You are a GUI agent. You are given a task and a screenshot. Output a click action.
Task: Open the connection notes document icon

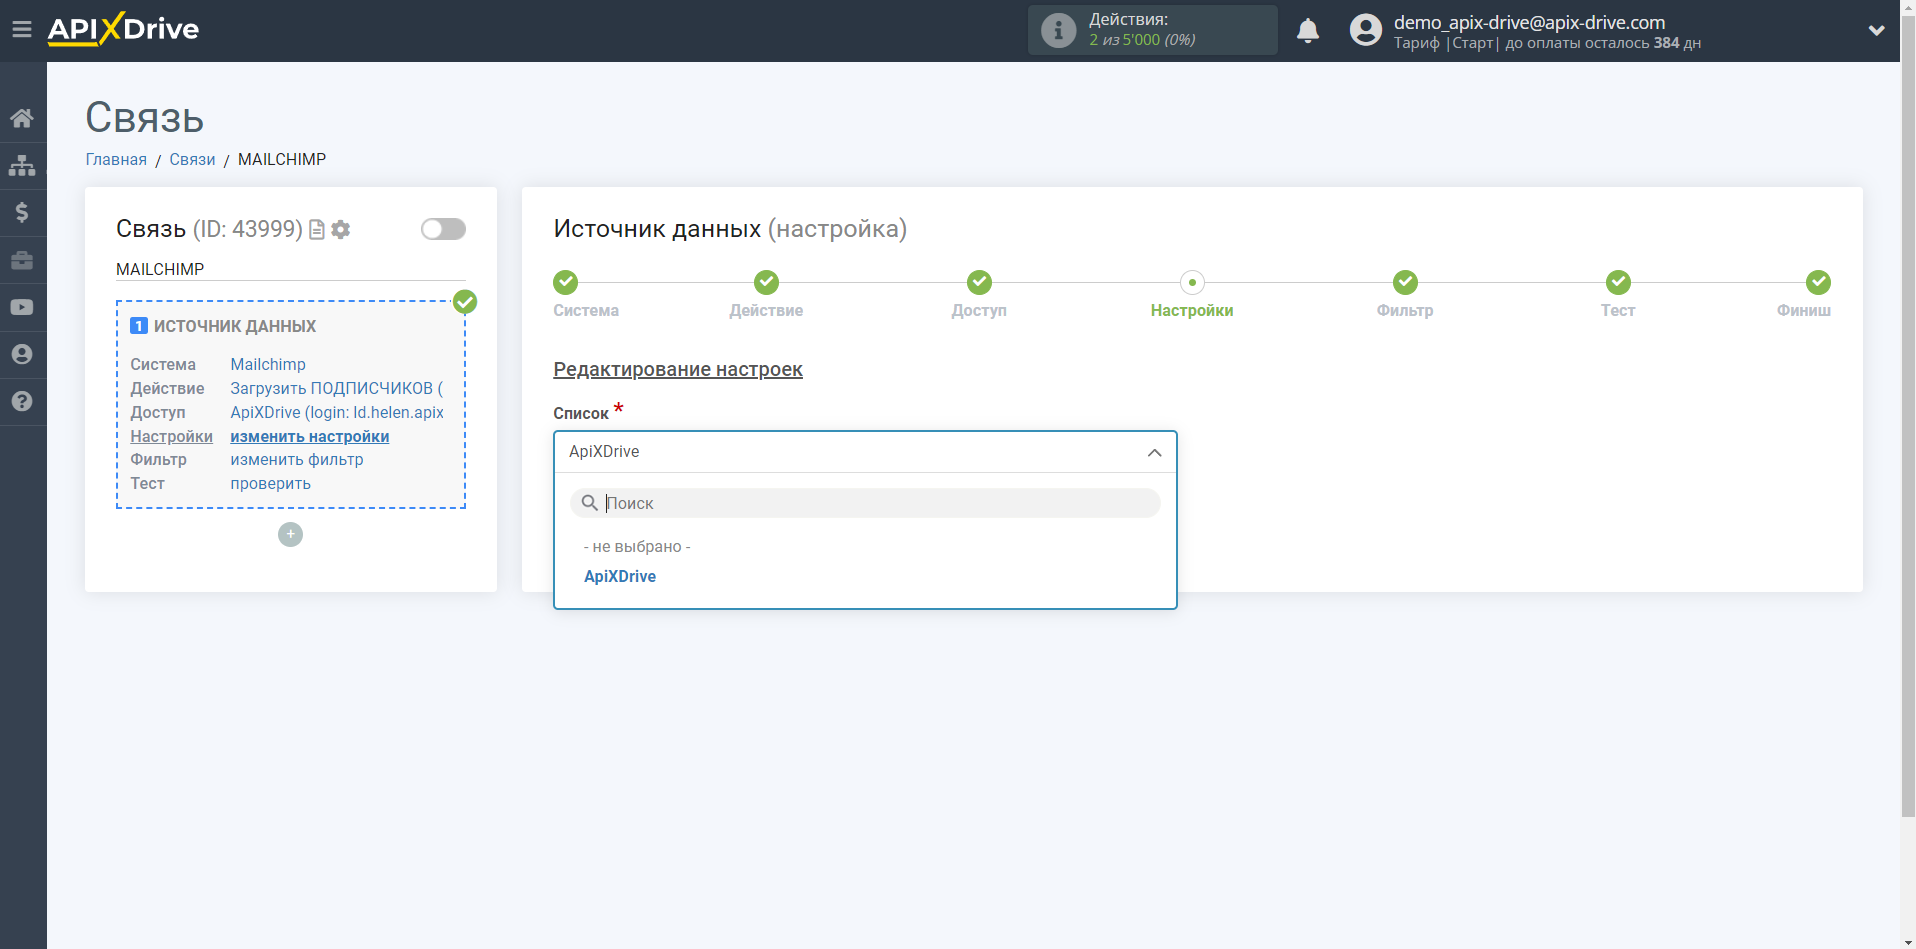(x=317, y=230)
